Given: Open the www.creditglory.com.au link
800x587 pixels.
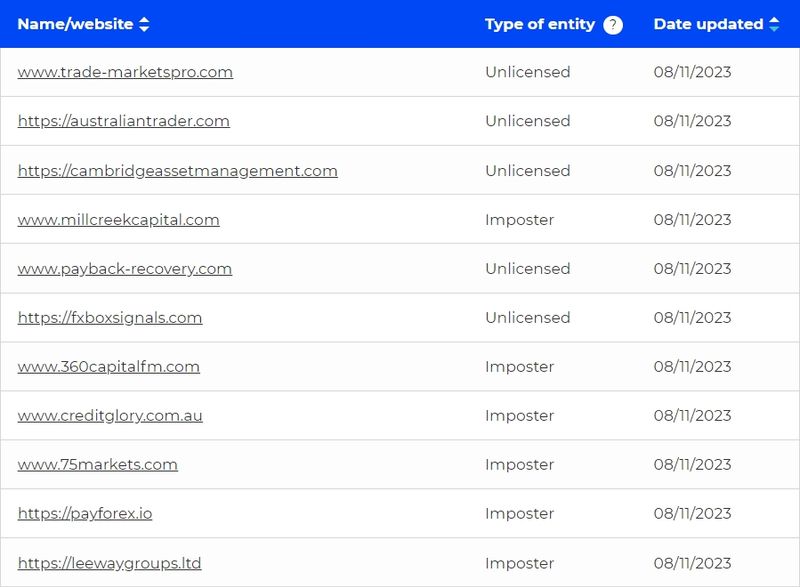Looking at the screenshot, I should [110, 416].
